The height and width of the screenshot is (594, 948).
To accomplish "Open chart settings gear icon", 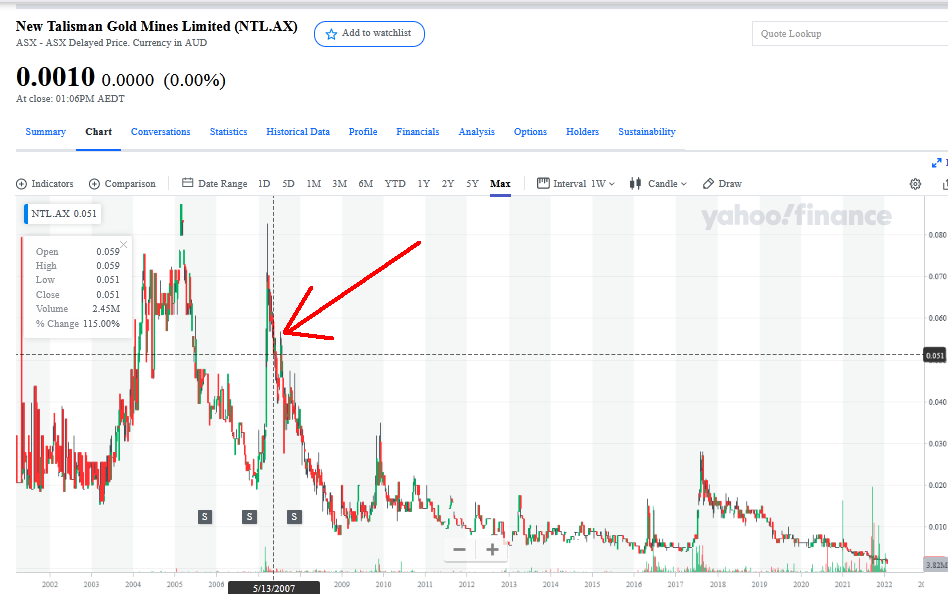I will tap(915, 184).
